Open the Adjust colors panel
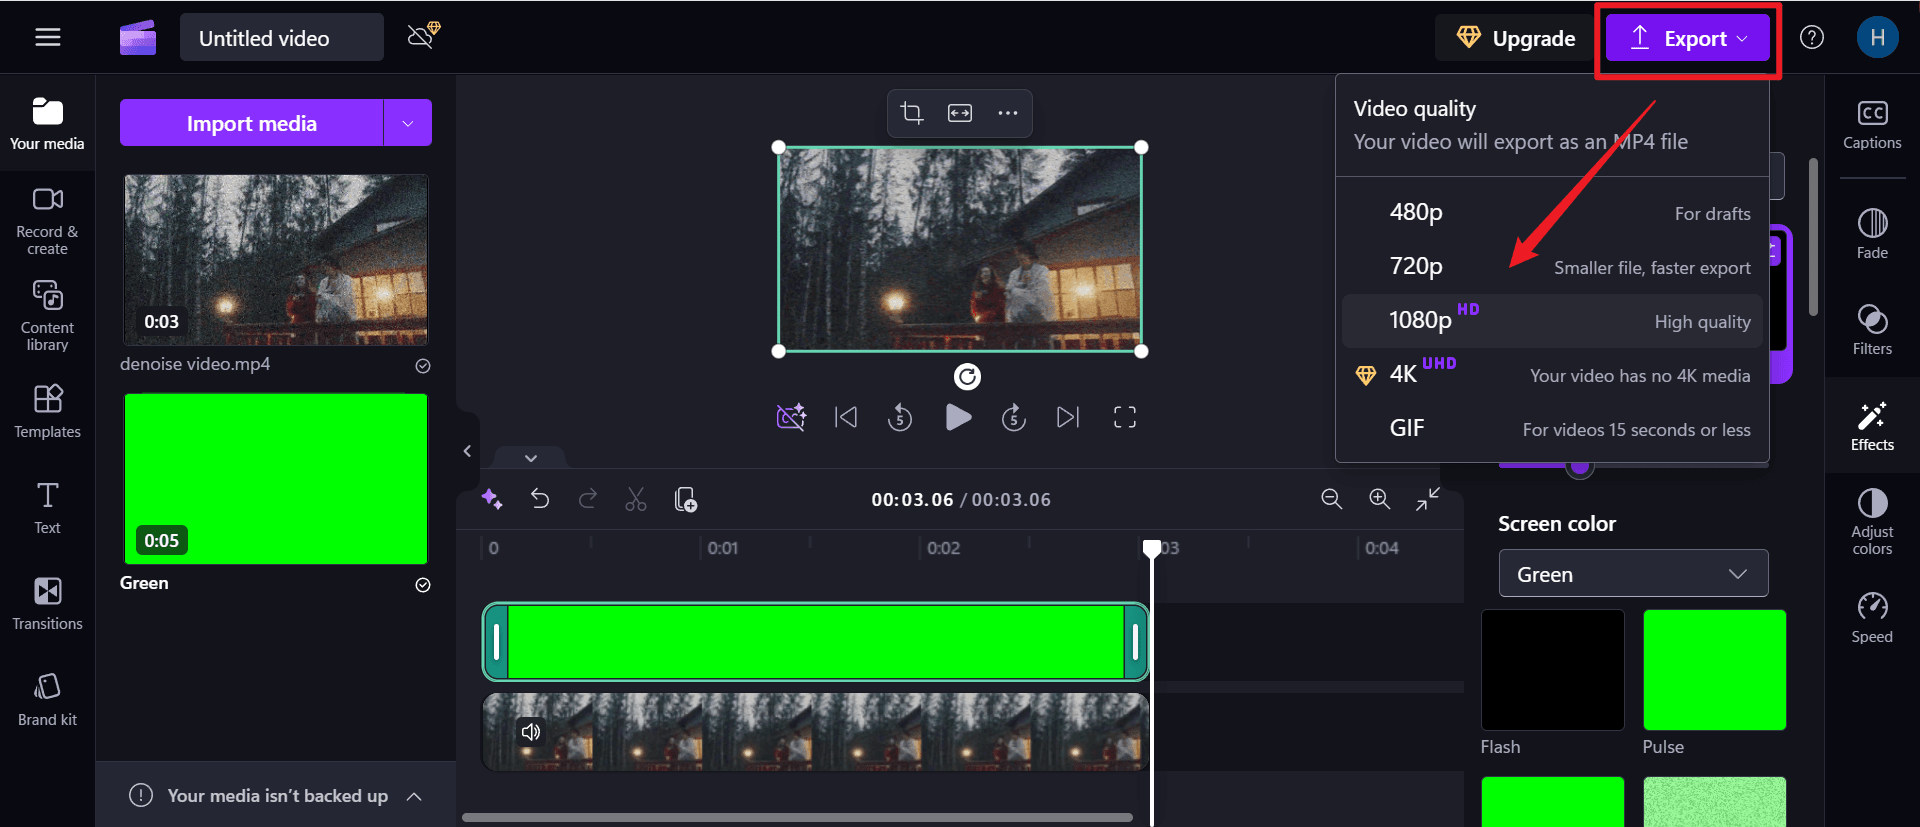Screen dimensions: 1920x827 (1872, 522)
